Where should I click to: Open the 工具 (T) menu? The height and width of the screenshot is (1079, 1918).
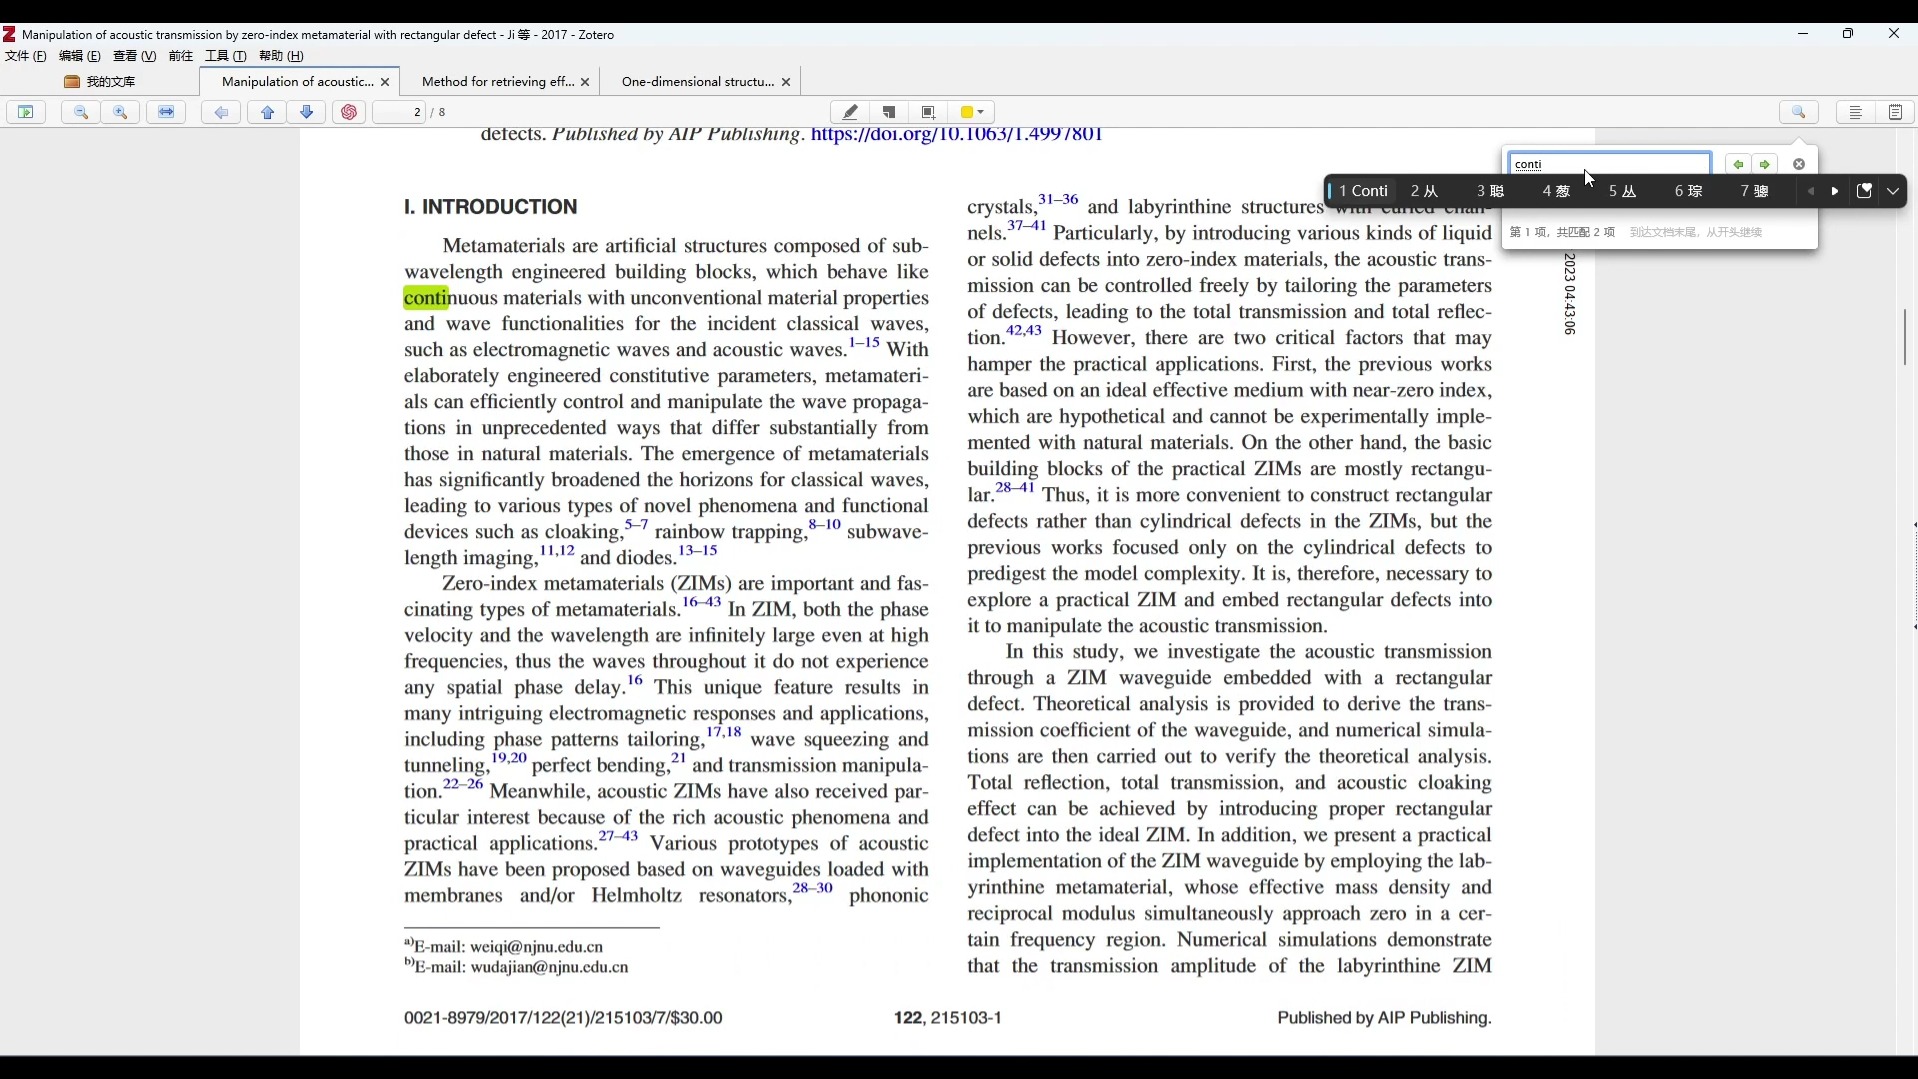[x=226, y=56]
